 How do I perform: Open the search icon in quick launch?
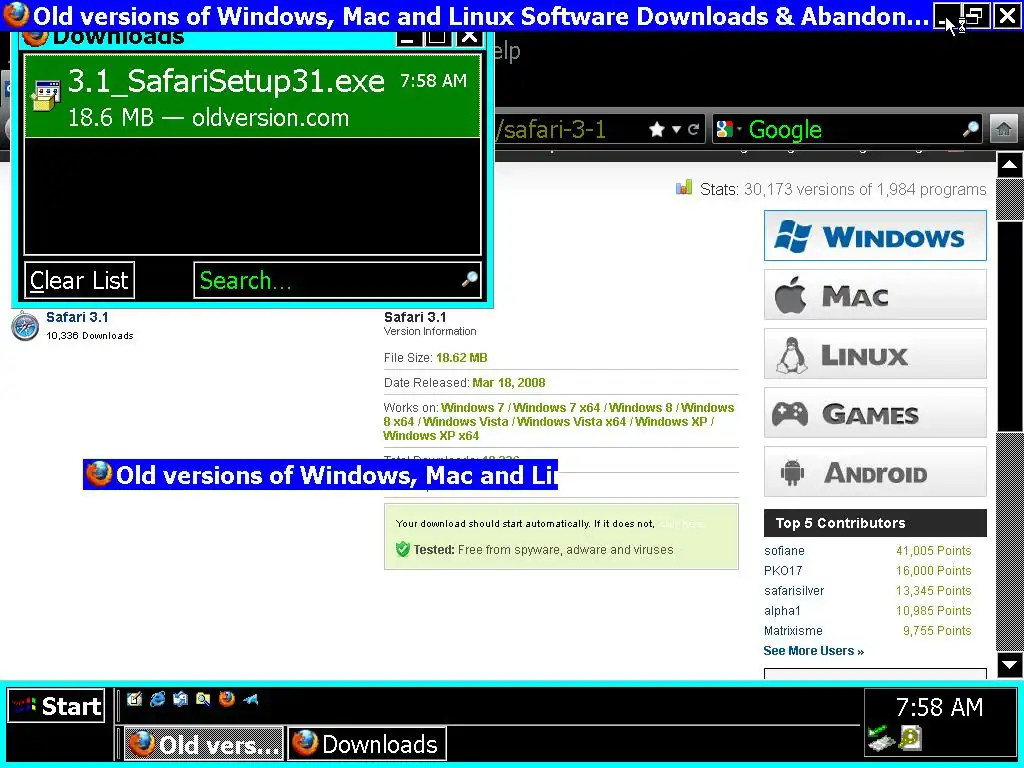click(x=203, y=699)
